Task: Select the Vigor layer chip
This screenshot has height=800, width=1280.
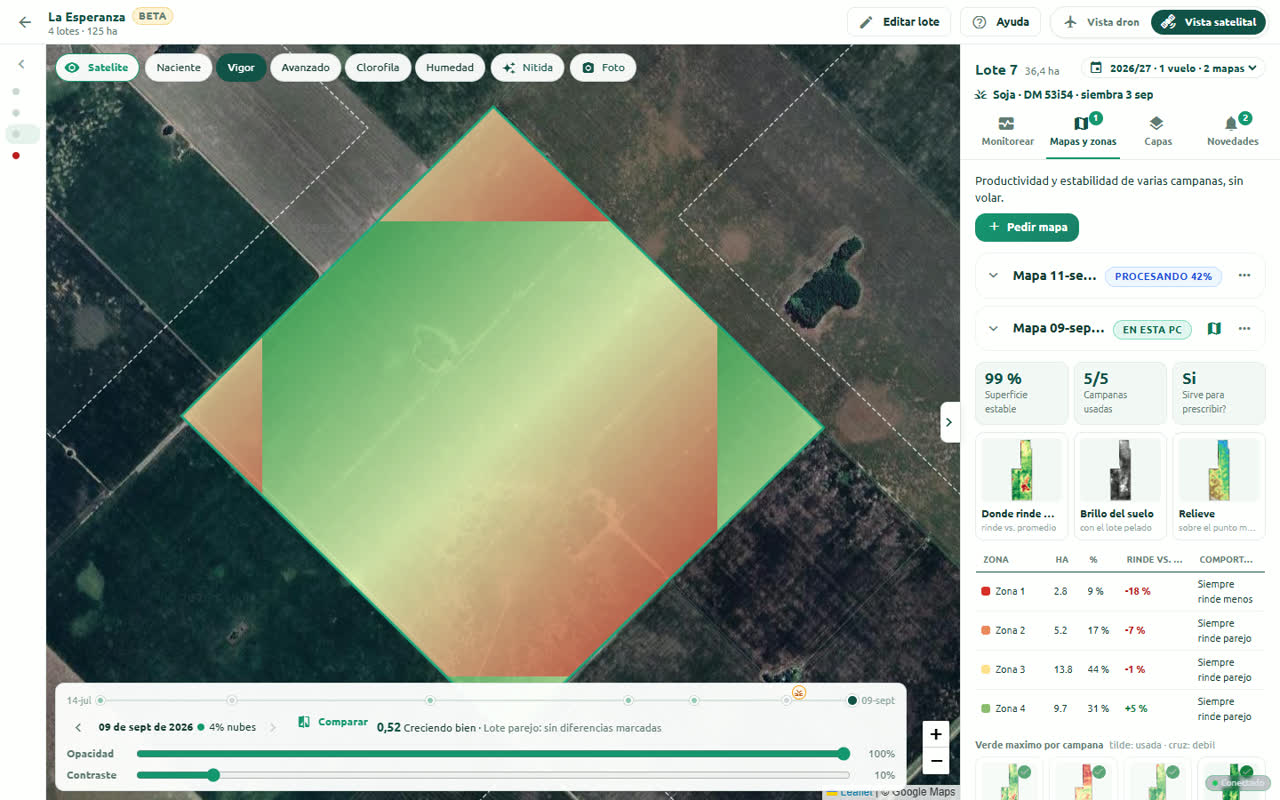Action: click(241, 68)
